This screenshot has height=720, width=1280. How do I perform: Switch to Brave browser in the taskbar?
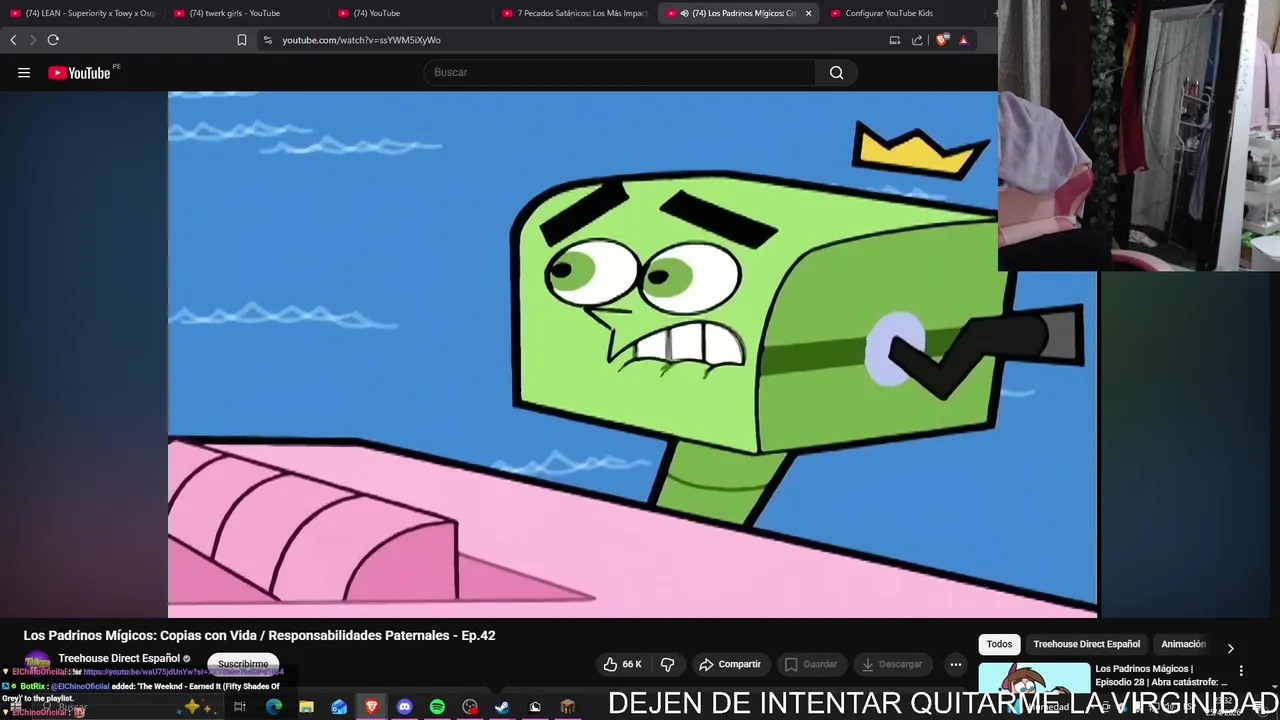click(x=372, y=707)
